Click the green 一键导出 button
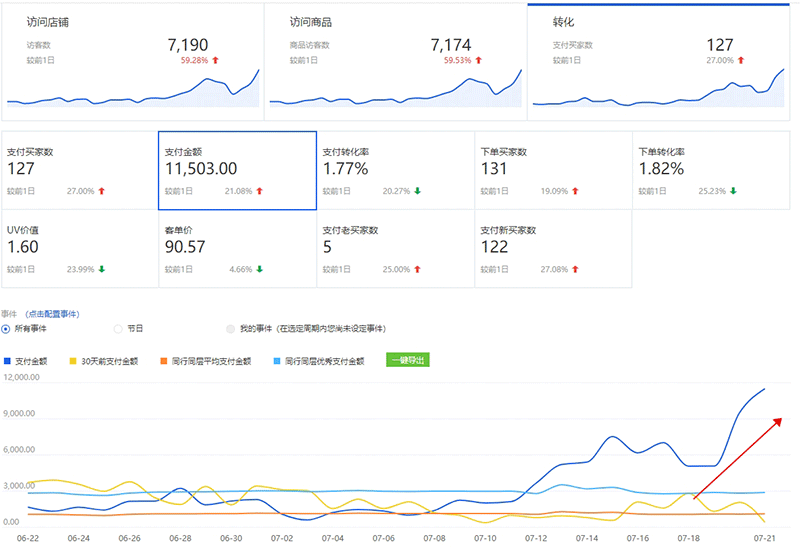The image size is (800, 549). 407,360
